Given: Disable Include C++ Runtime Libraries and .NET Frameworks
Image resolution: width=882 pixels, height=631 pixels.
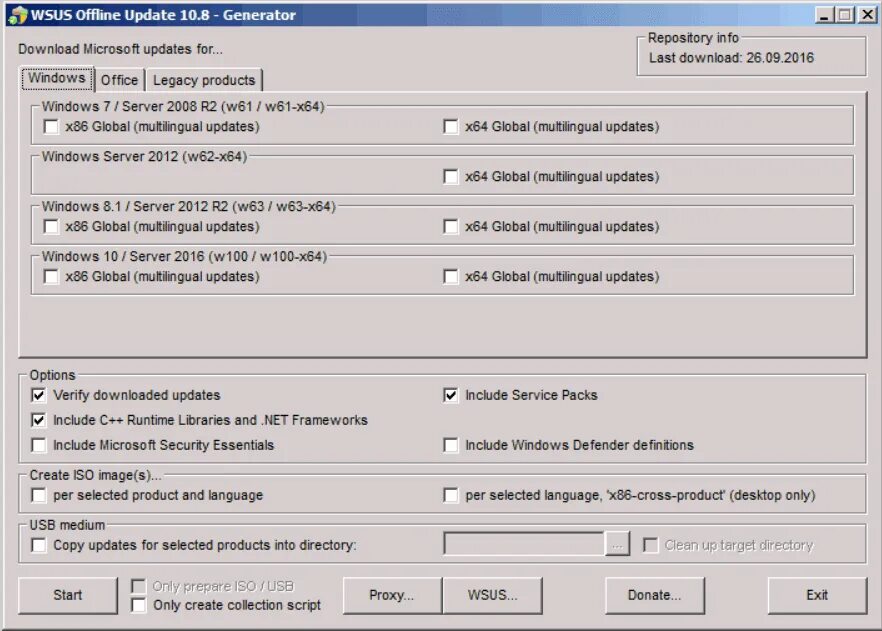Looking at the screenshot, I should tap(38, 420).
